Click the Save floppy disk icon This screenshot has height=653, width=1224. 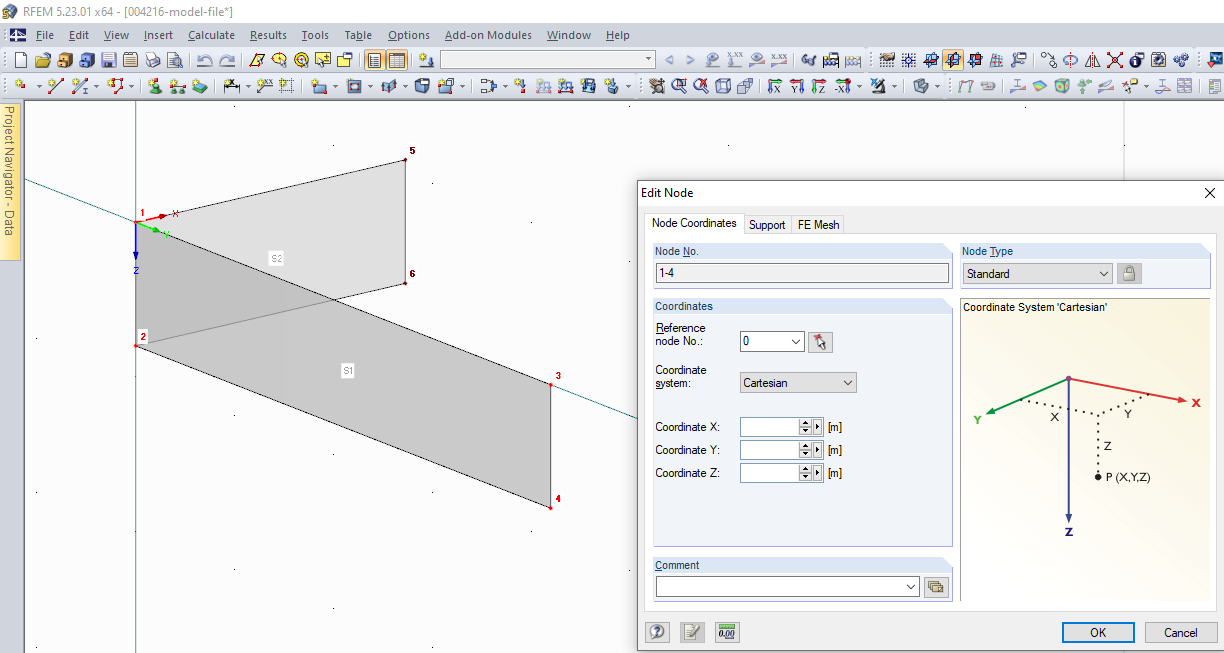[x=108, y=60]
